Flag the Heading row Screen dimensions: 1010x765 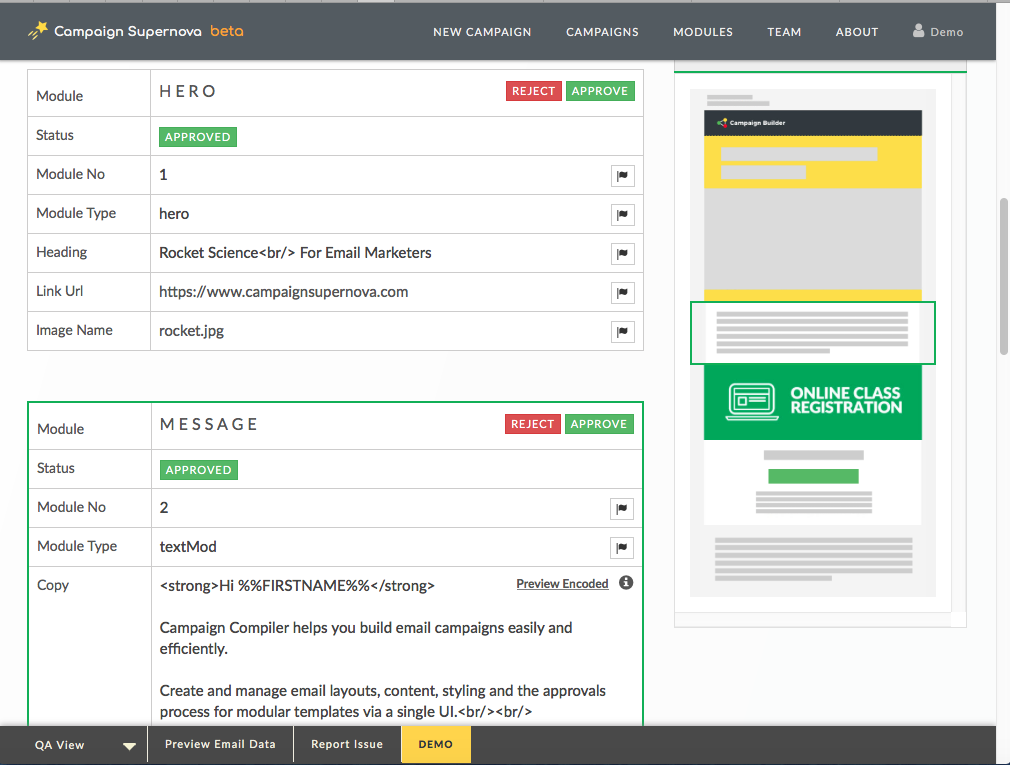tap(622, 253)
